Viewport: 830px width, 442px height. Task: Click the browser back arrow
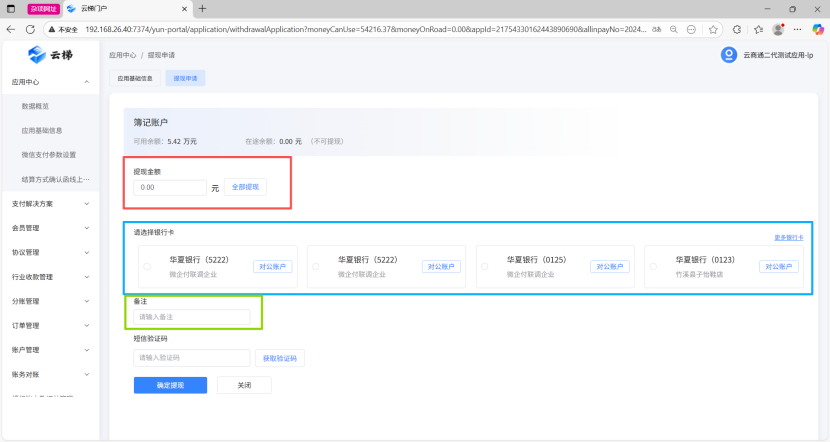12,29
